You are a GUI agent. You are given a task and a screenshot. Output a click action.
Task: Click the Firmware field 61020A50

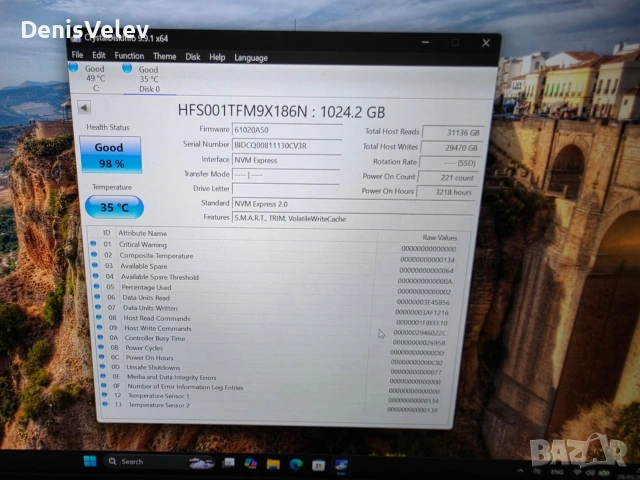[x=287, y=130]
